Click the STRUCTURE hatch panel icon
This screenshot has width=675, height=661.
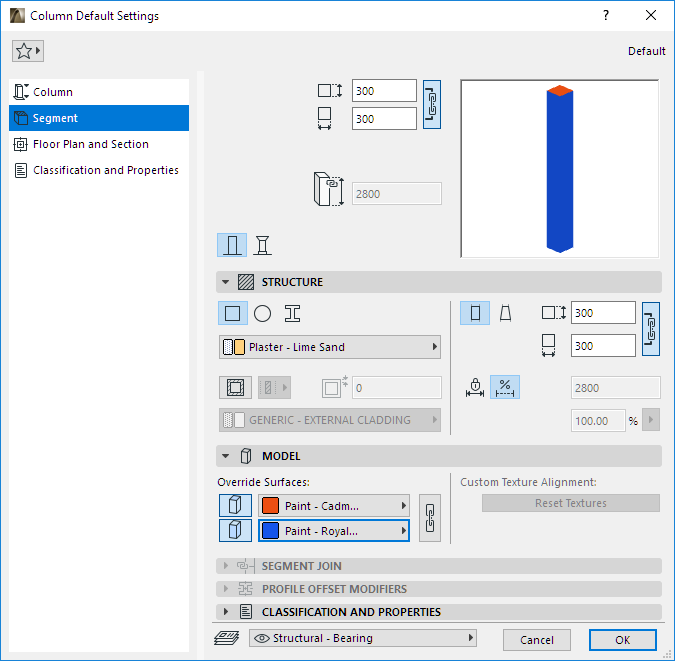(x=246, y=282)
